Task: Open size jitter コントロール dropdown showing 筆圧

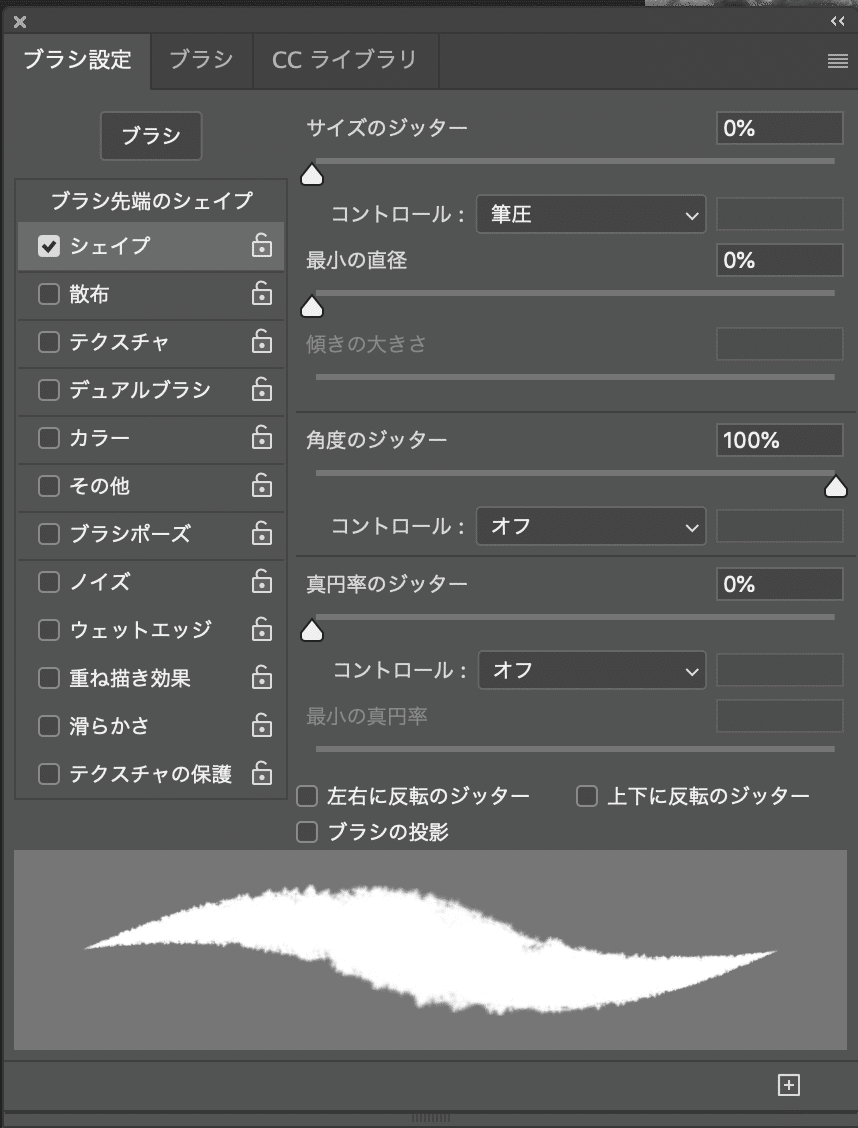Action: pyautogui.click(x=591, y=214)
